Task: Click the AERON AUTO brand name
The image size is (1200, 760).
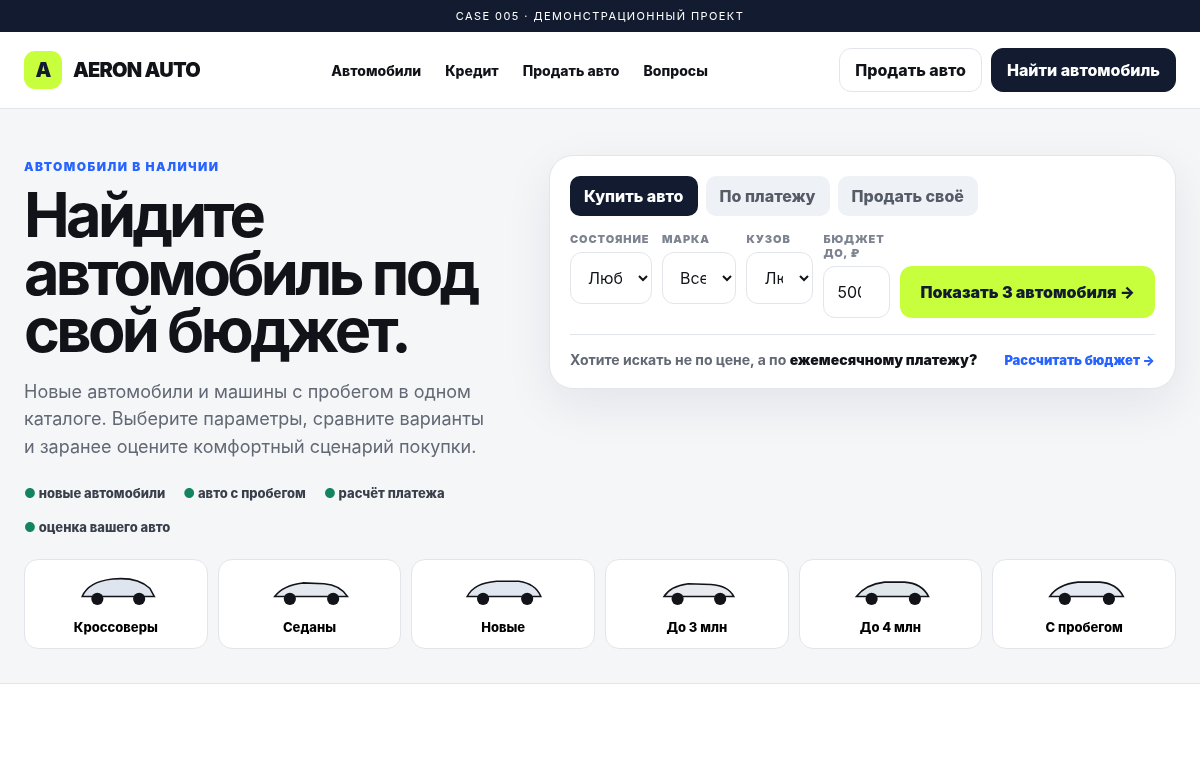Action: 137,70
